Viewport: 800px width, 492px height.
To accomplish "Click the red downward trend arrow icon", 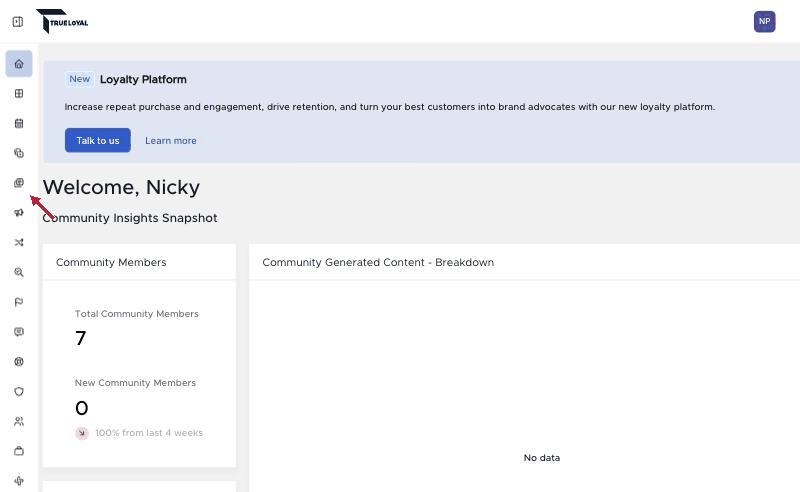I will (x=82, y=433).
